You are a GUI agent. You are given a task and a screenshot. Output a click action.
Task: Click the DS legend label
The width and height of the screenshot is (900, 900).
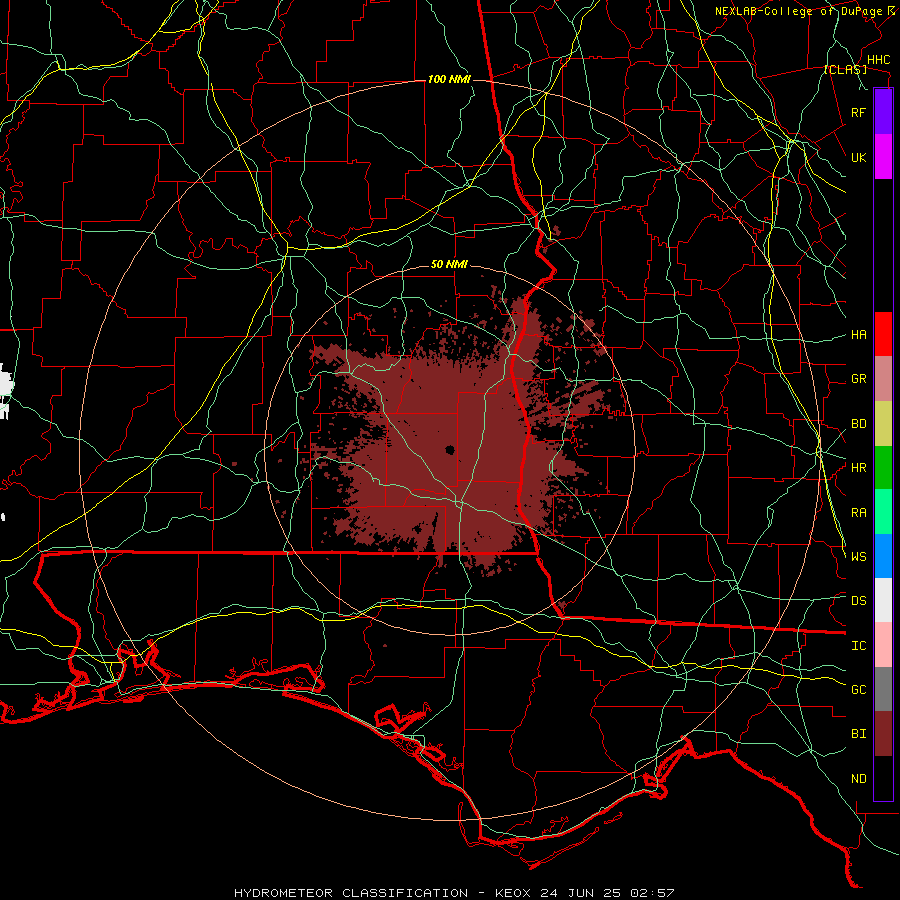pos(859,601)
